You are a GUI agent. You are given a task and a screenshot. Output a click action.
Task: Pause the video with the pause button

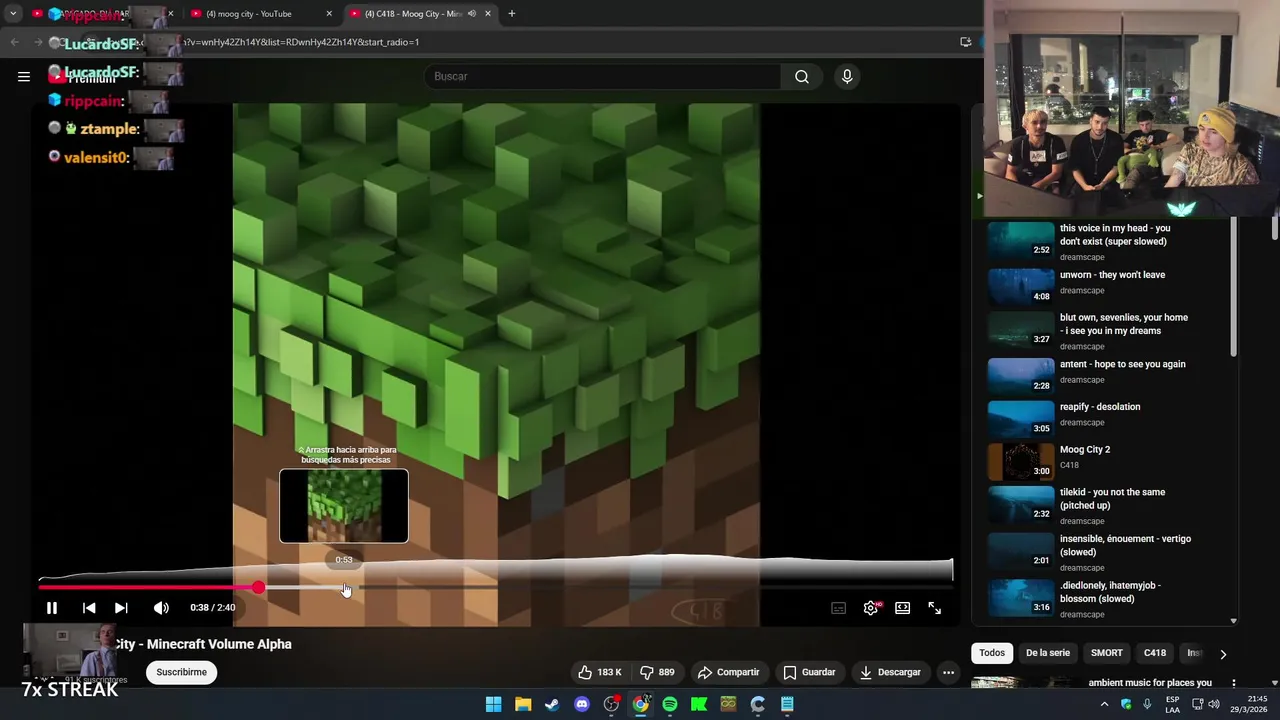coord(52,608)
